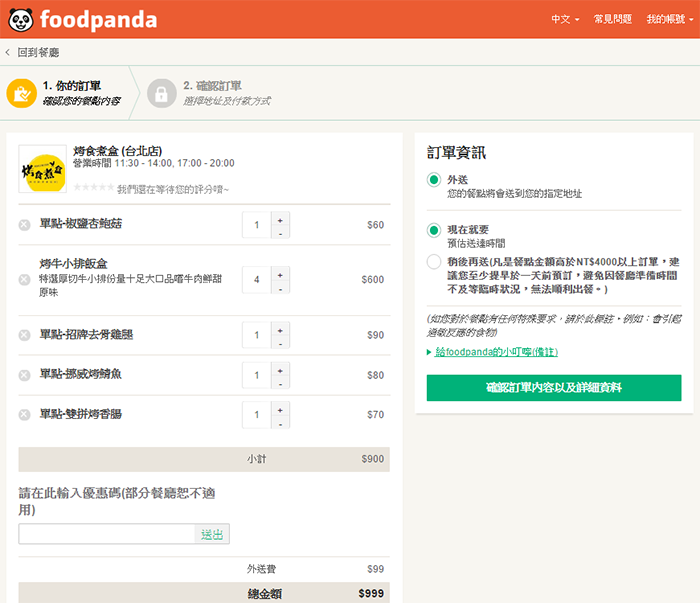Select the 現在就要 radio option

click(x=433, y=230)
